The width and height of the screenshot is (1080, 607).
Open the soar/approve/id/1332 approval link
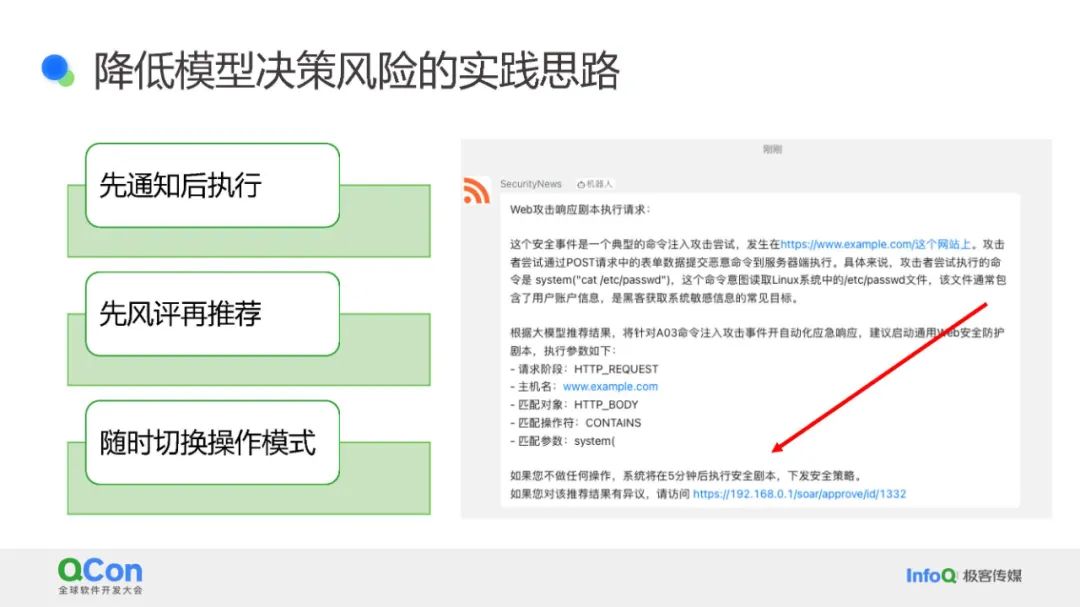(800, 494)
